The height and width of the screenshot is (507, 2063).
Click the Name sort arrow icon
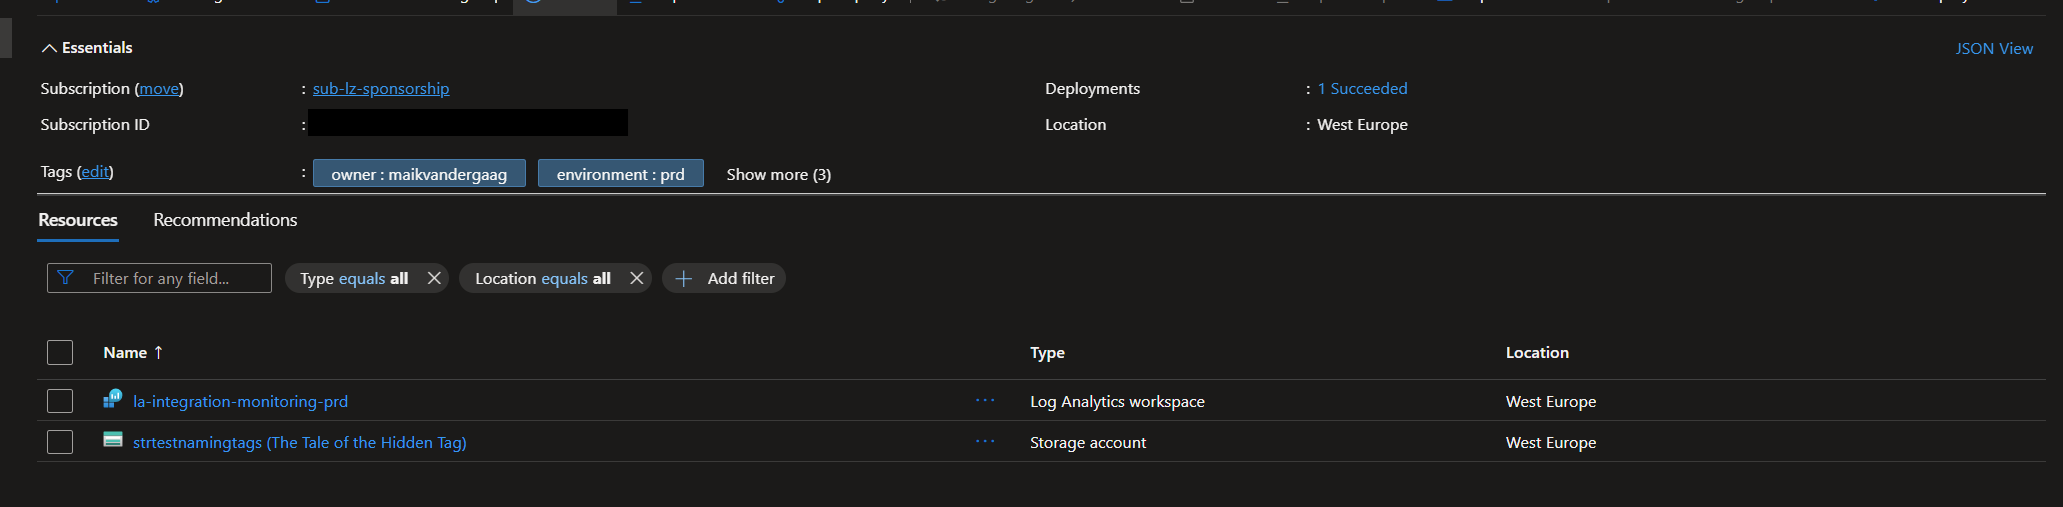click(x=158, y=352)
